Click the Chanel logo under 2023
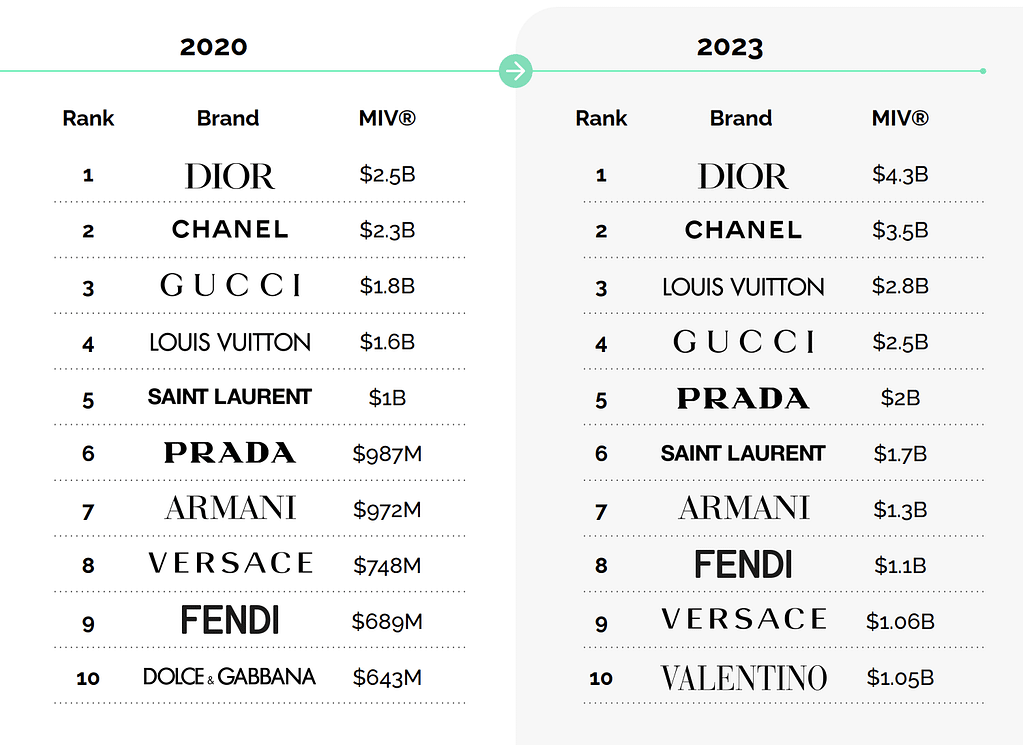This screenshot has width=1023, height=745. point(743,230)
